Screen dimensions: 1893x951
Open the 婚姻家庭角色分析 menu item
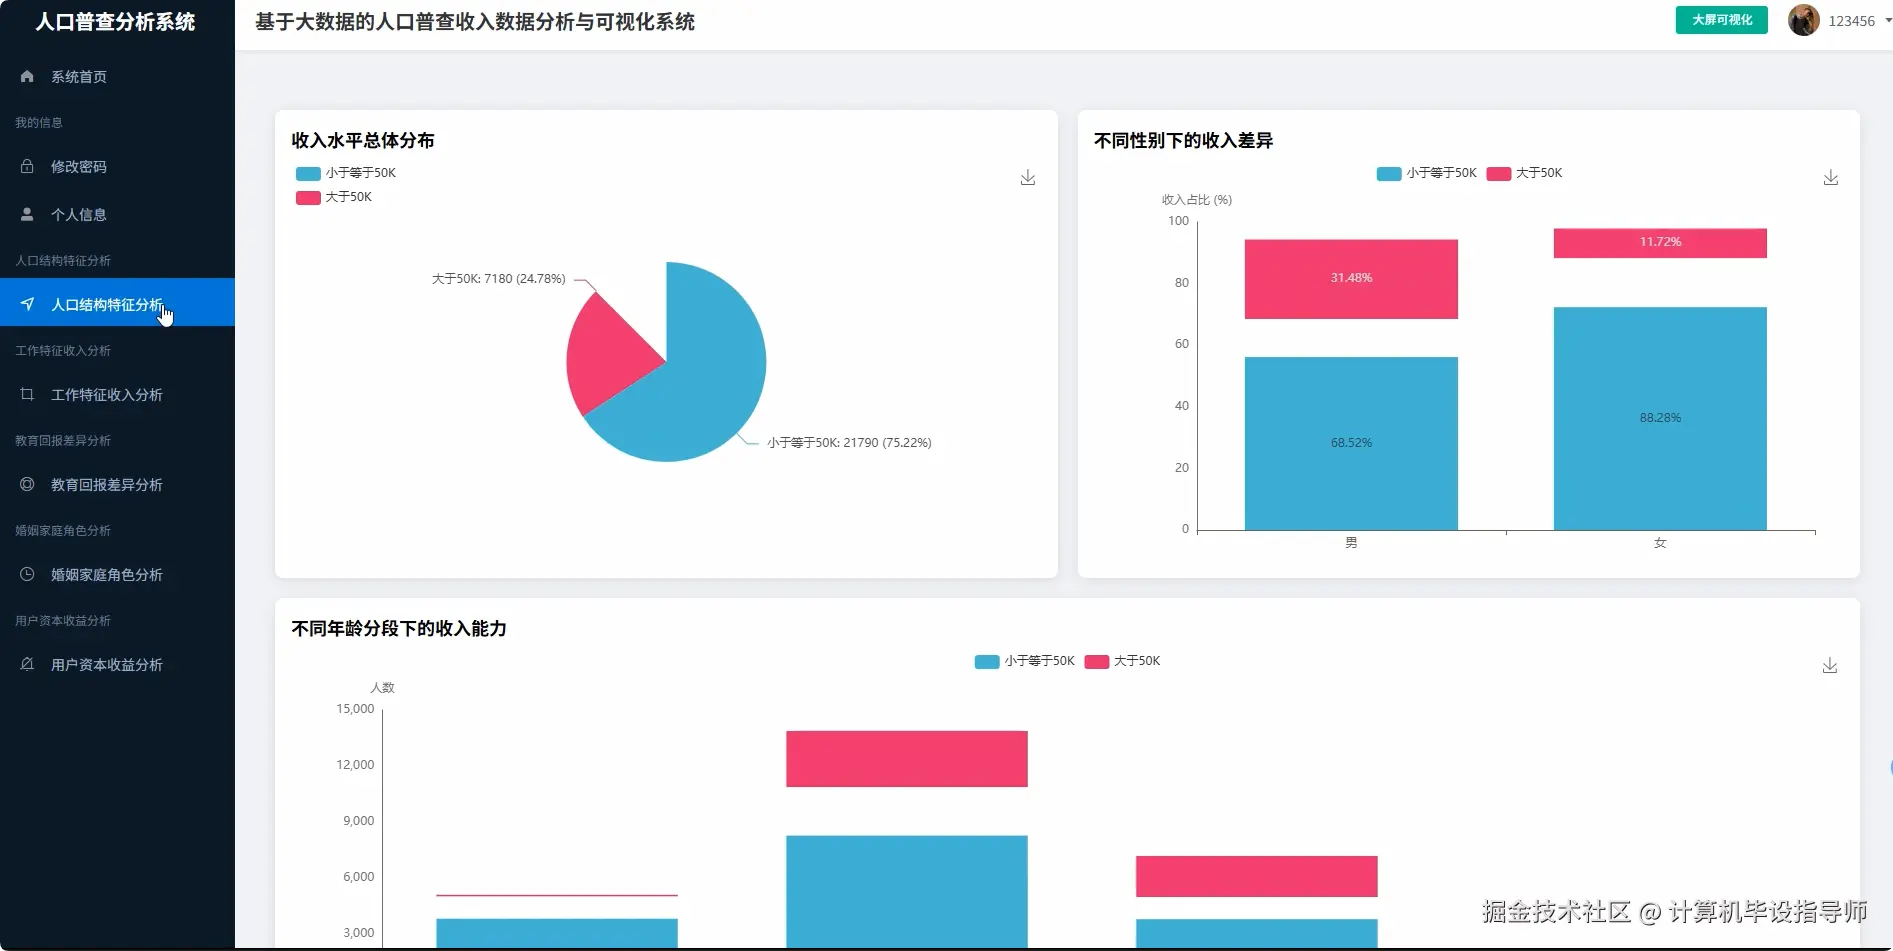tap(117, 574)
